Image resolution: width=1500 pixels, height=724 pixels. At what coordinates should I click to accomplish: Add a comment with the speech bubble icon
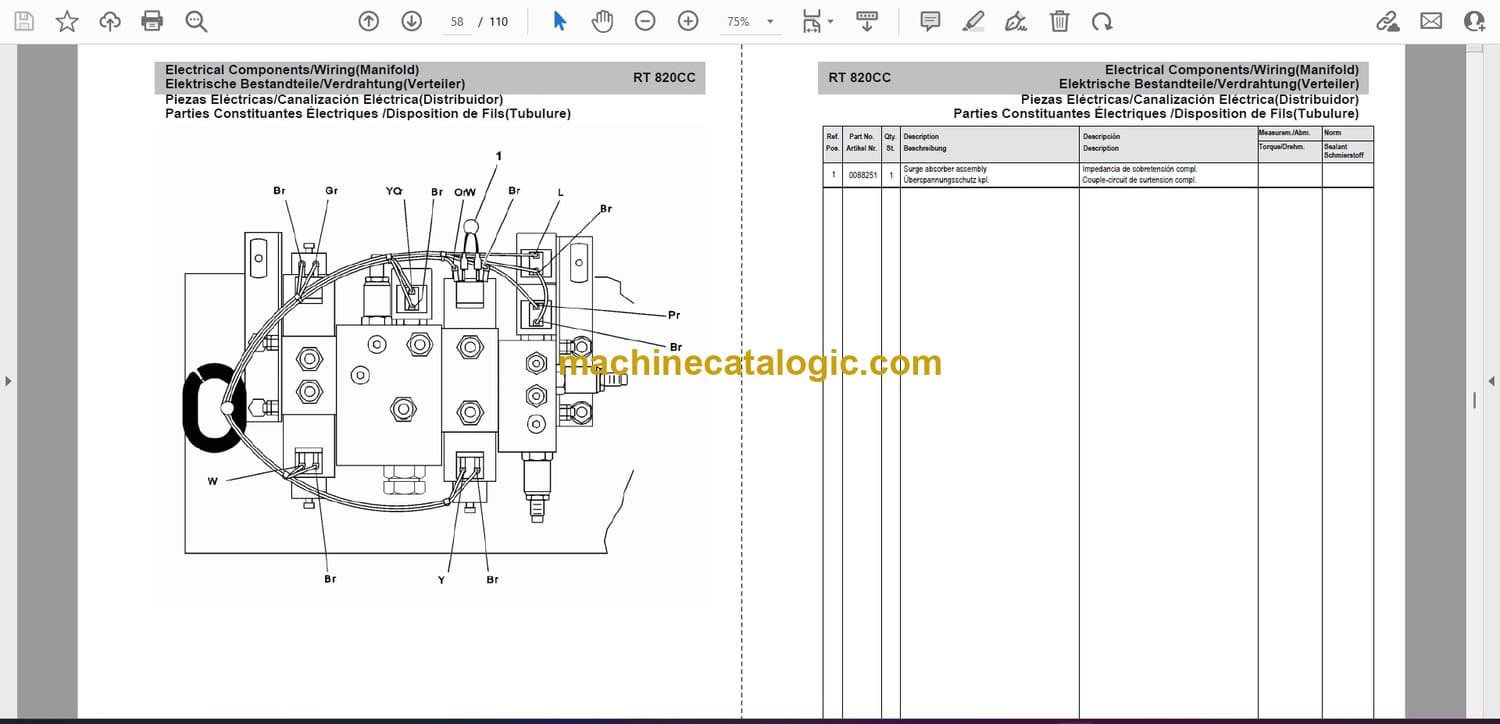(930, 21)
